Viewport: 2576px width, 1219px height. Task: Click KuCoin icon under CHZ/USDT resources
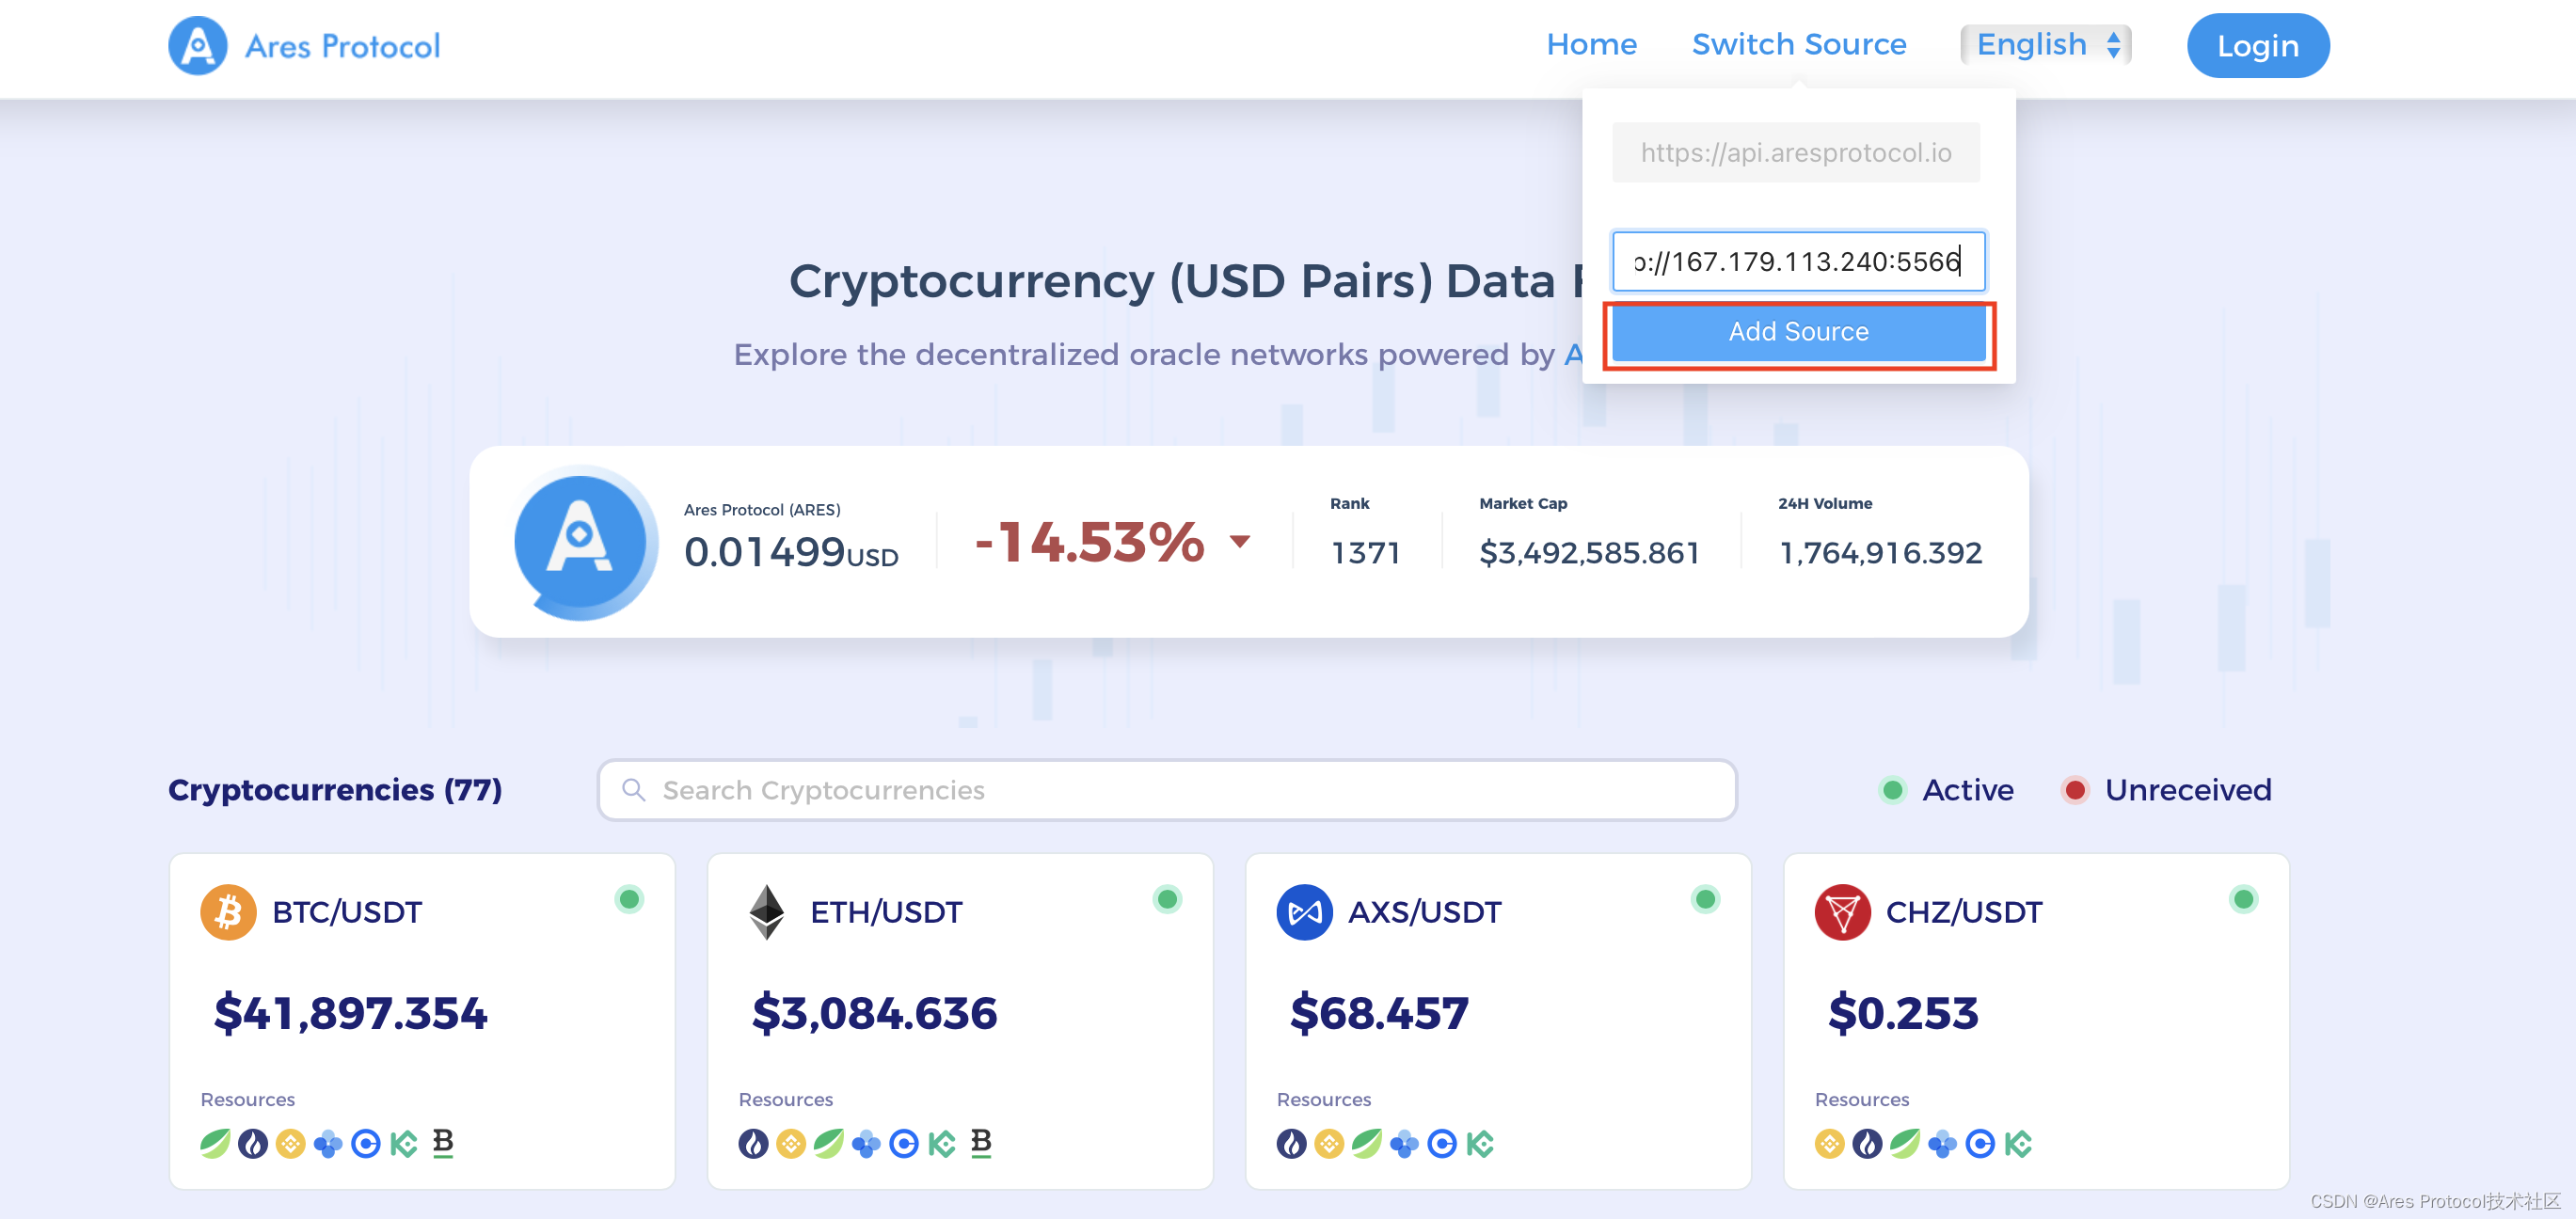pos(2018,1143)
